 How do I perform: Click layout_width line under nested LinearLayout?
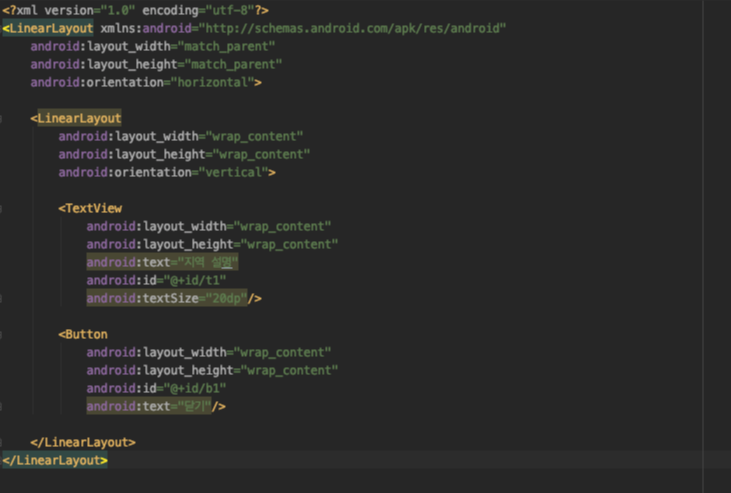click(181, 137)
